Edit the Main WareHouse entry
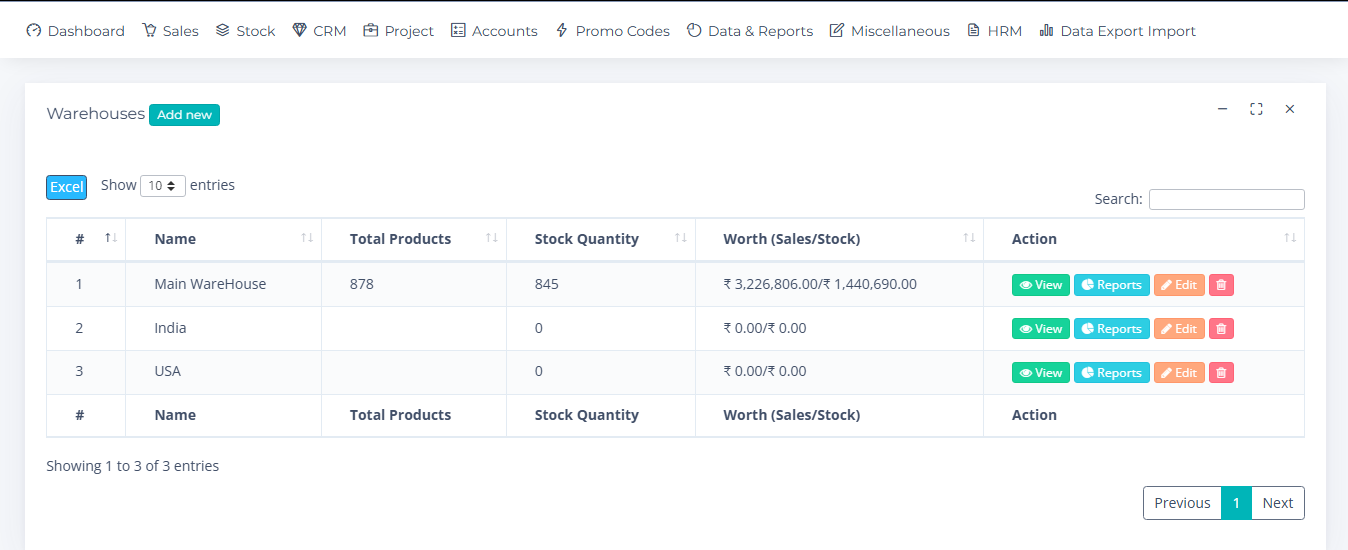Screen dimensions: 1348x550 (x=1179, y=285)
